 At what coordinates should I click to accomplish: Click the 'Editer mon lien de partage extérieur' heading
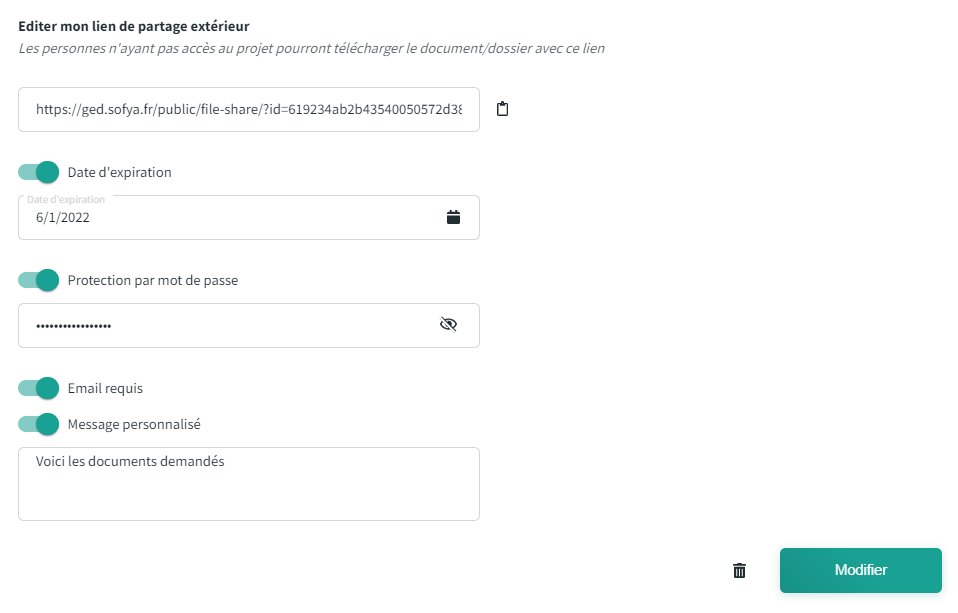tap(133, 25)
